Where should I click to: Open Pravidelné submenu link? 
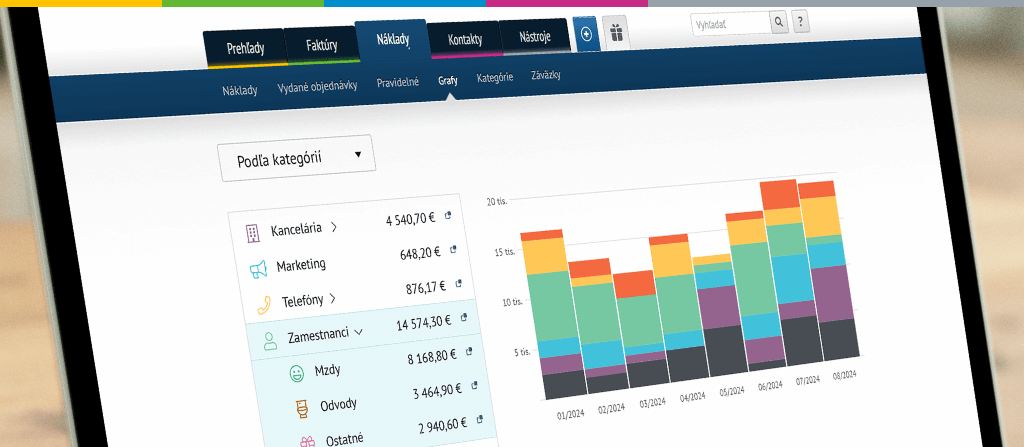[398, 83]
